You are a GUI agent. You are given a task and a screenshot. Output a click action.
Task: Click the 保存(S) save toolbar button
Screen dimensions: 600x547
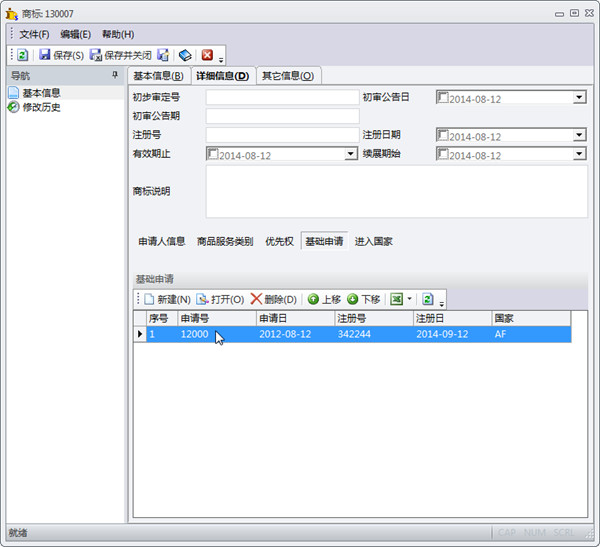click(x=62, y=55)
